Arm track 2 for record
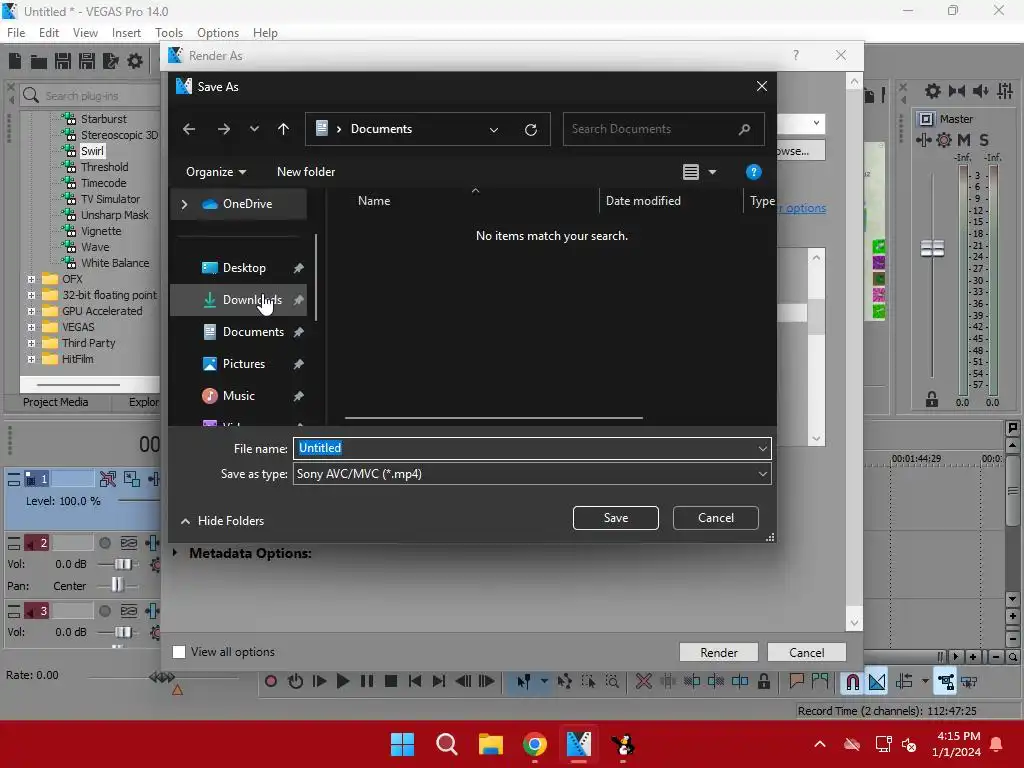1024x768 pixels. tap(104, 543)
